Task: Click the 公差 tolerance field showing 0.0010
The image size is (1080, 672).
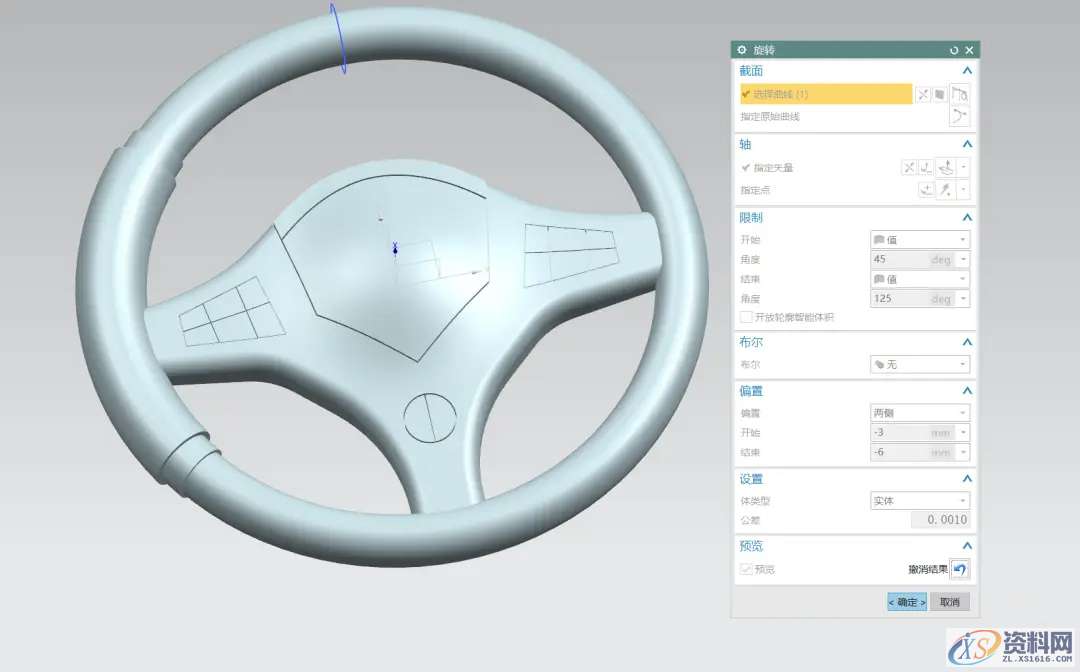Action: click(940, 520)
